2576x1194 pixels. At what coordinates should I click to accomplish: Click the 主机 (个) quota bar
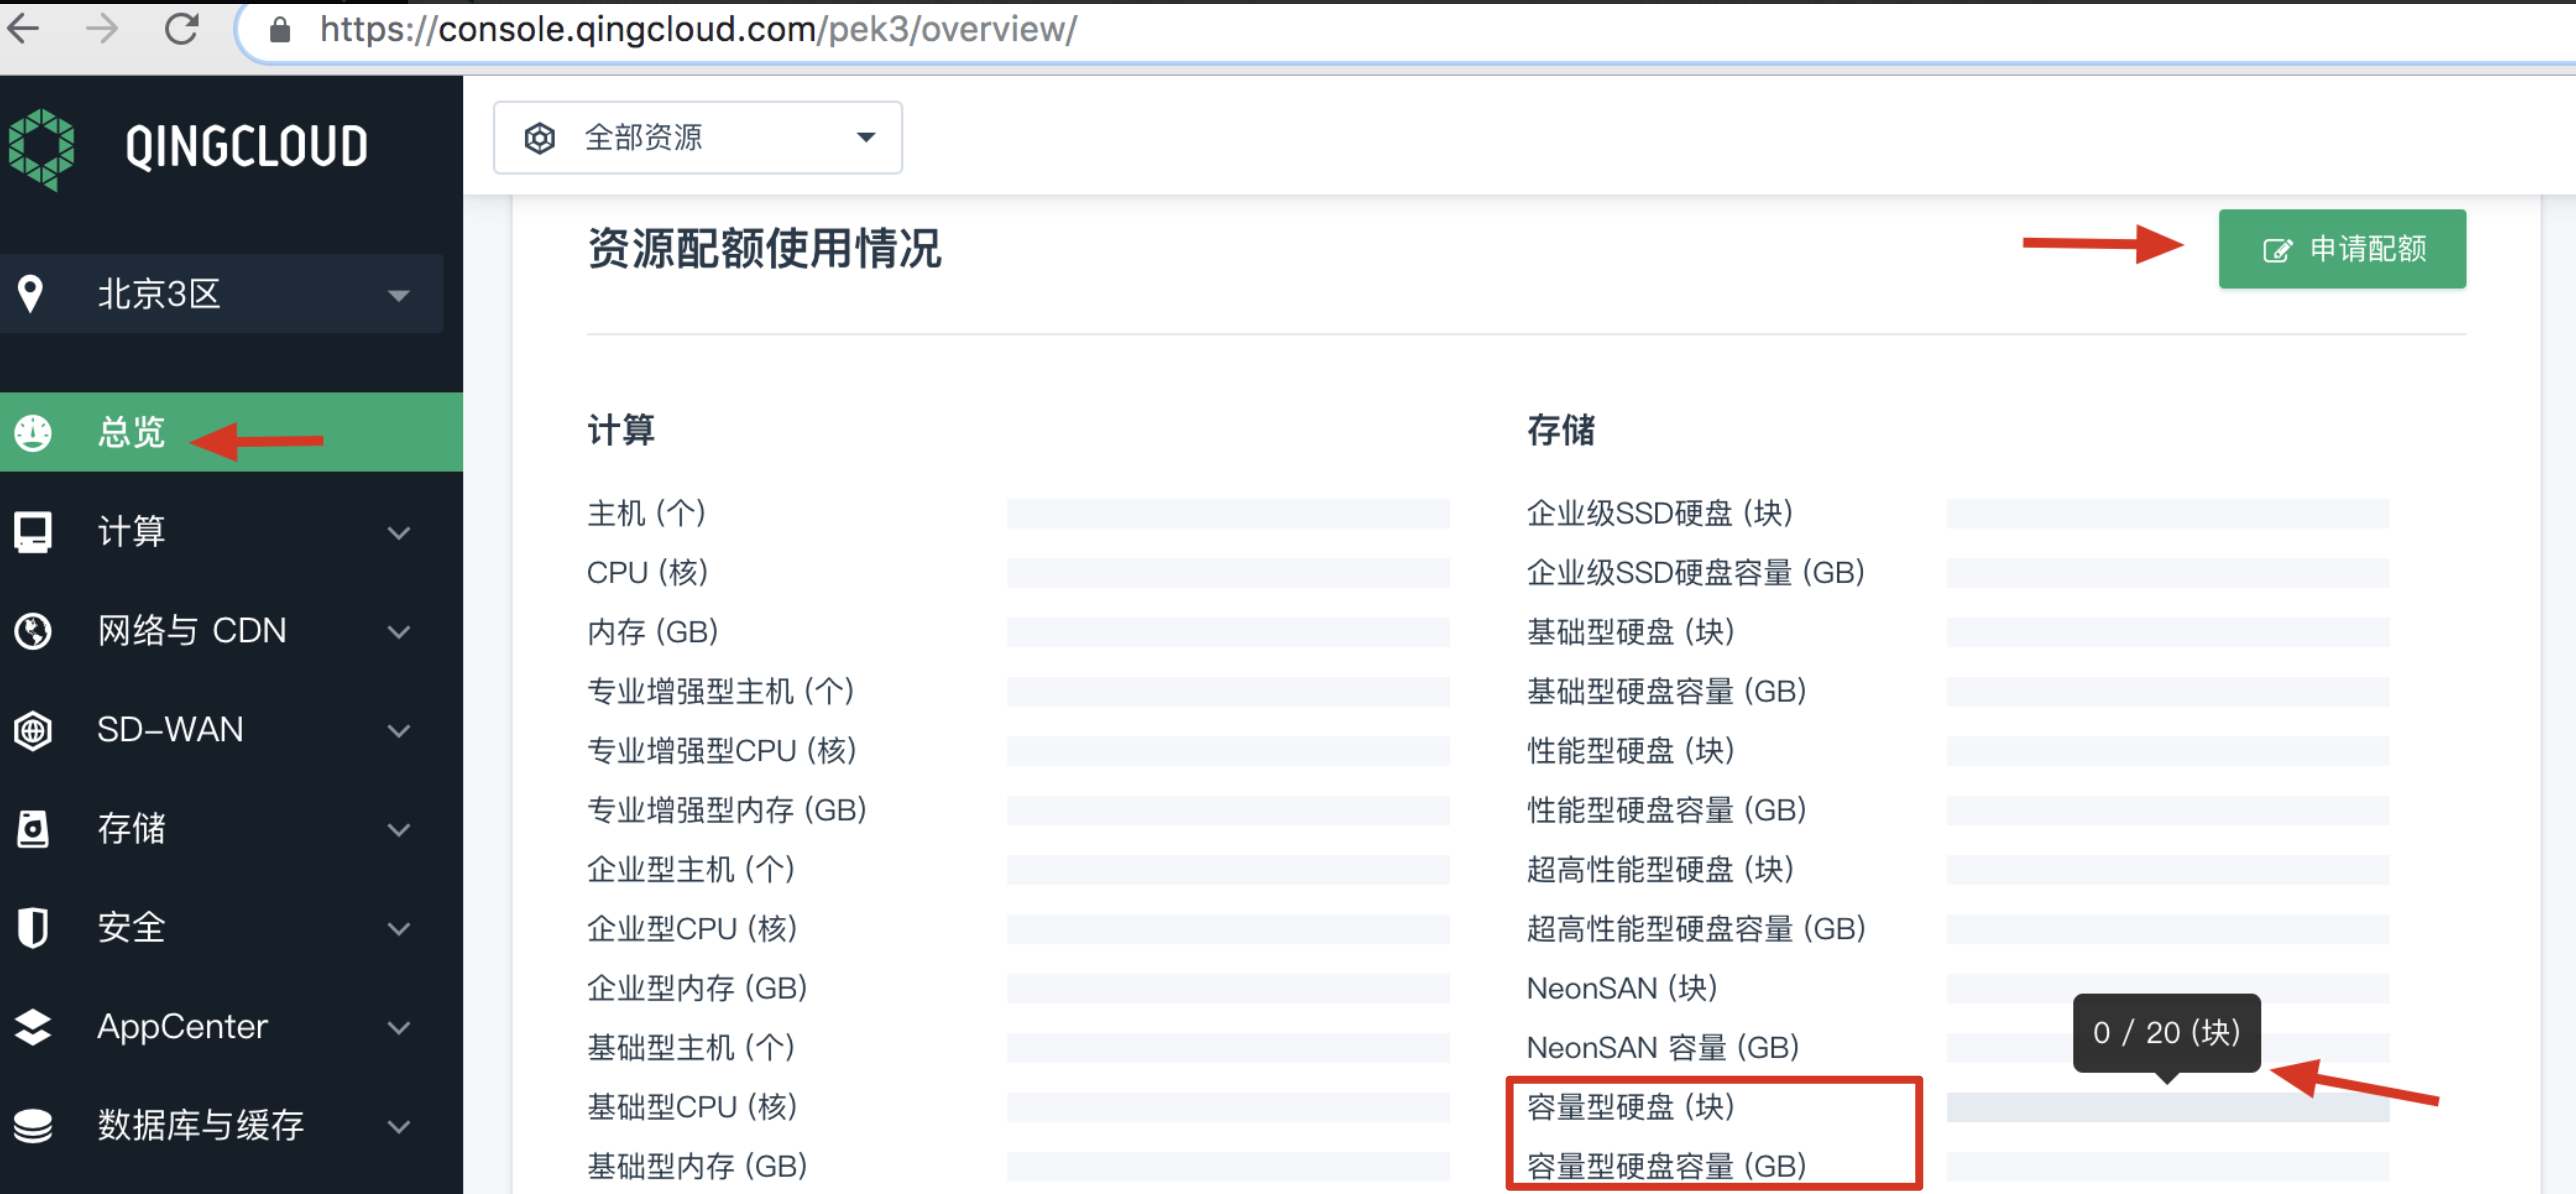tap(1228, 514)
